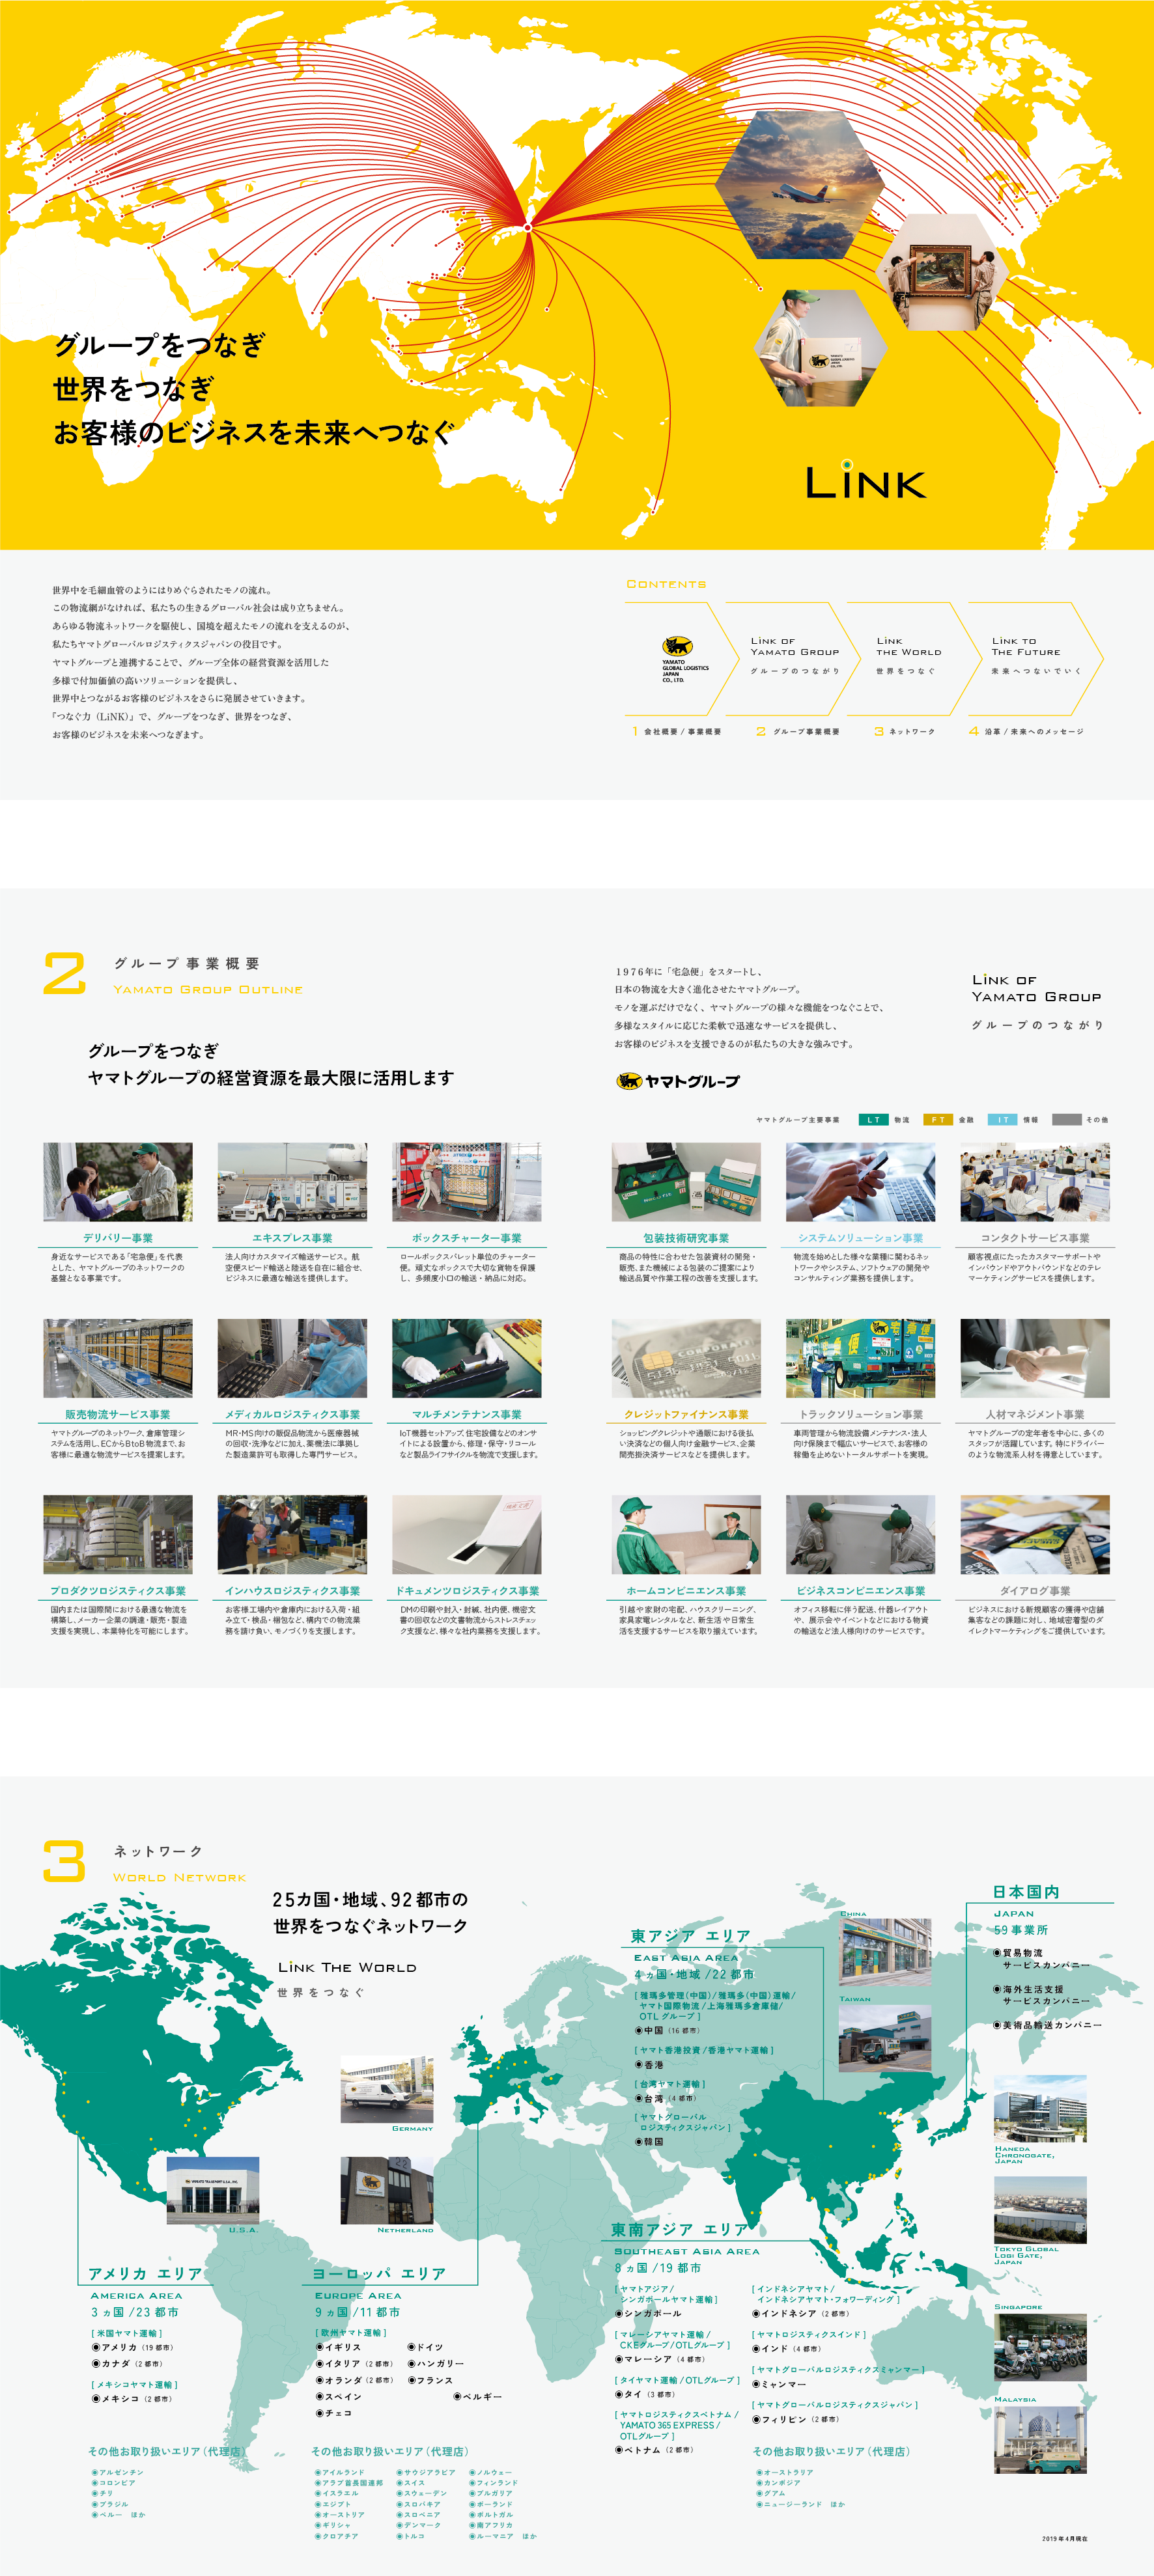Click the 販売物流サービス事業 title
1154x2576 pixels.
tap(118, 1414)
